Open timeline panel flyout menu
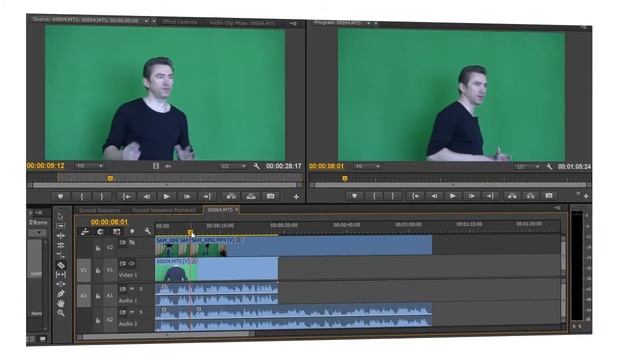640x360 pixels. [x=557, y=208]
